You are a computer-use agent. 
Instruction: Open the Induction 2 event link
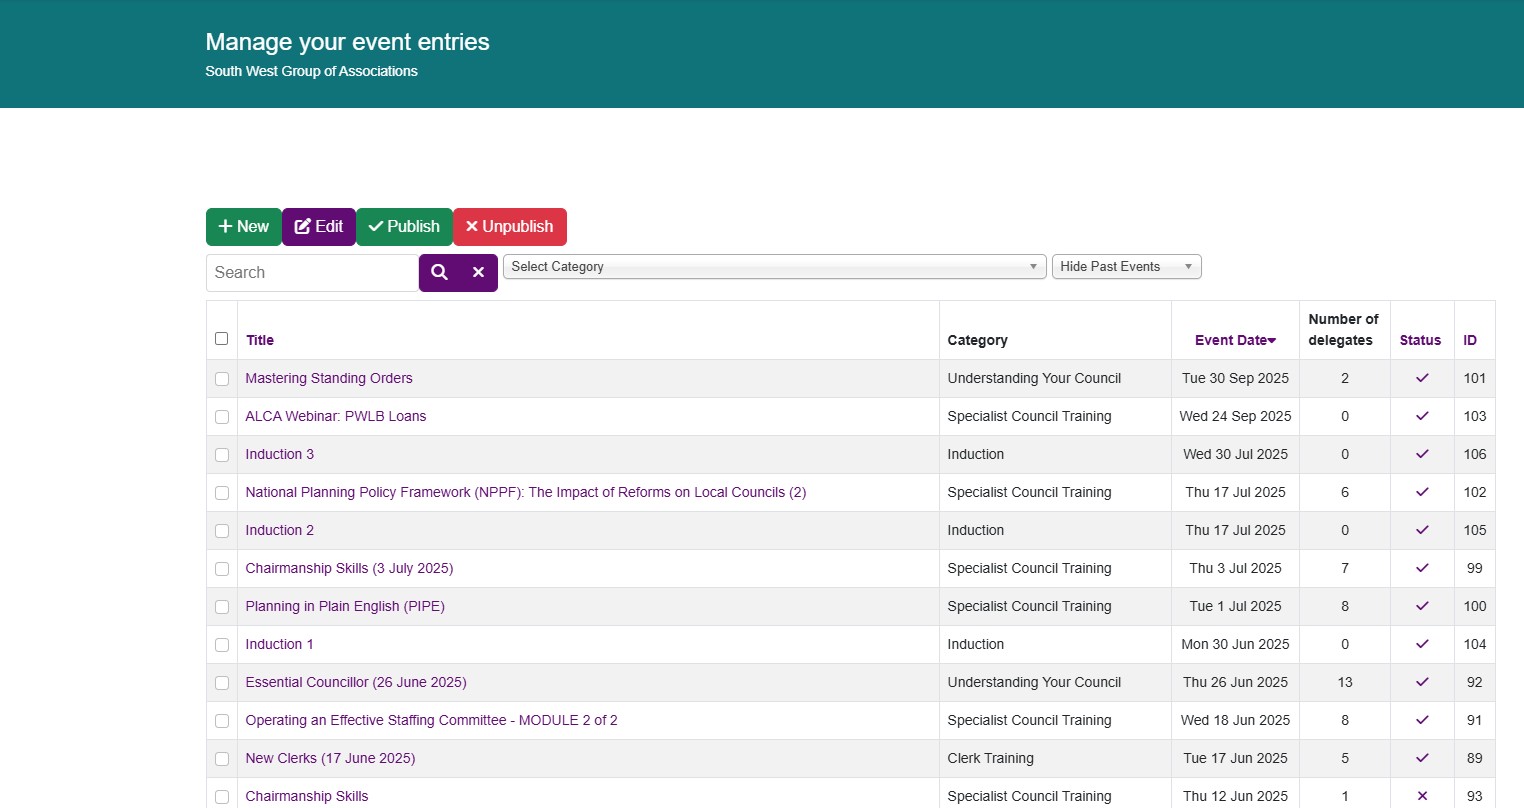[x=280, y=530]
